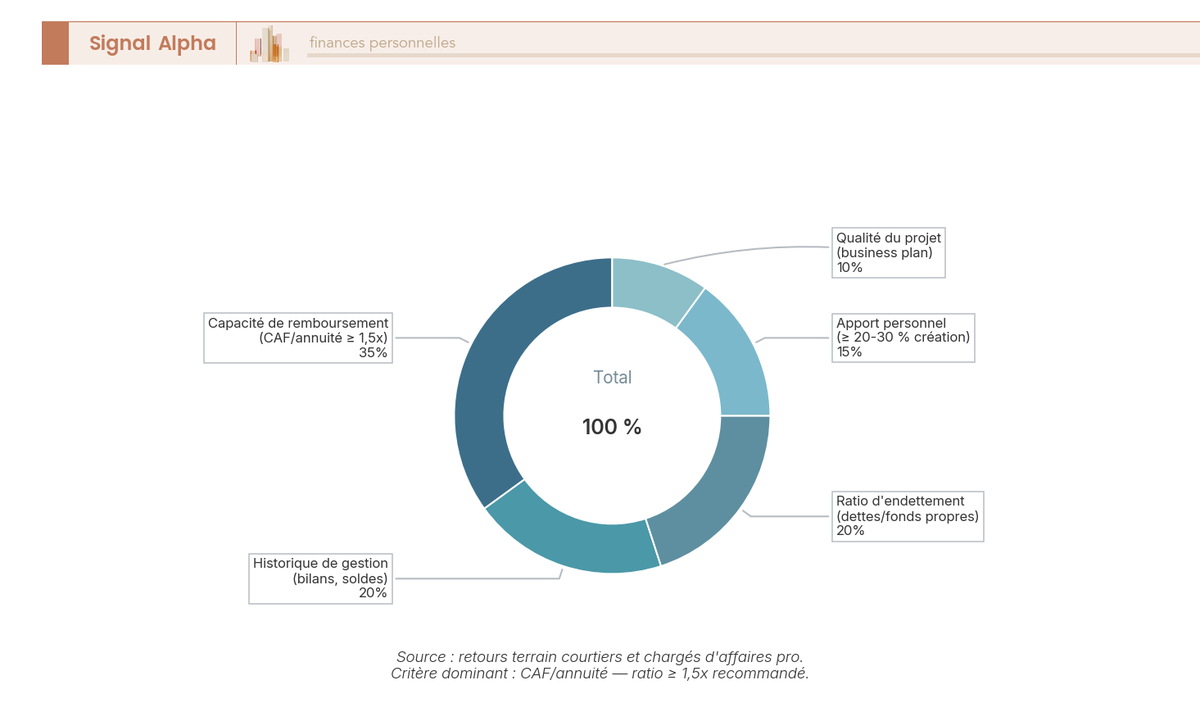
Task: Toggle the Apport personnel legend entry
Action: point(903,337)
